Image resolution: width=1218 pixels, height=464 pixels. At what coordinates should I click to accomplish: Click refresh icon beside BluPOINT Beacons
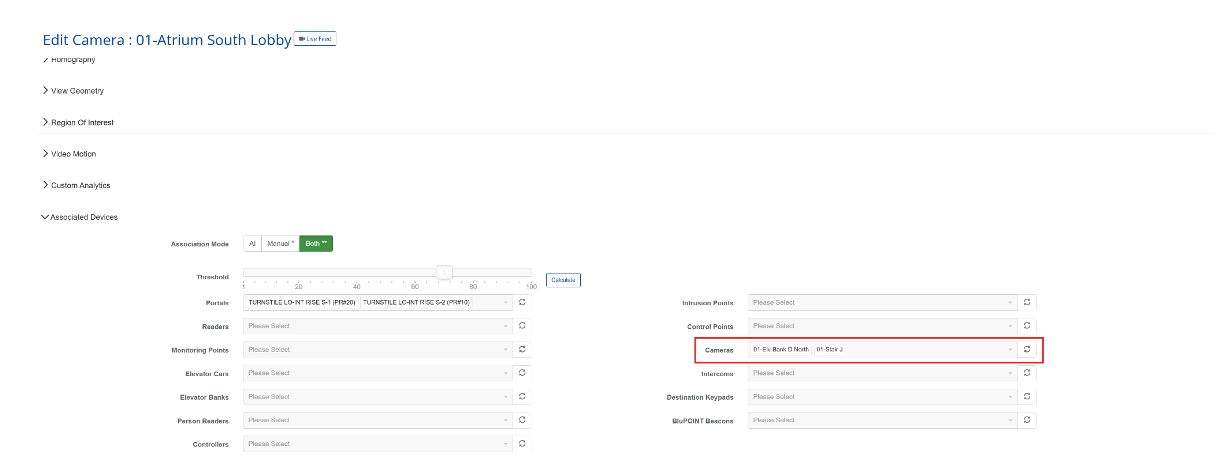pos(1027,421)
